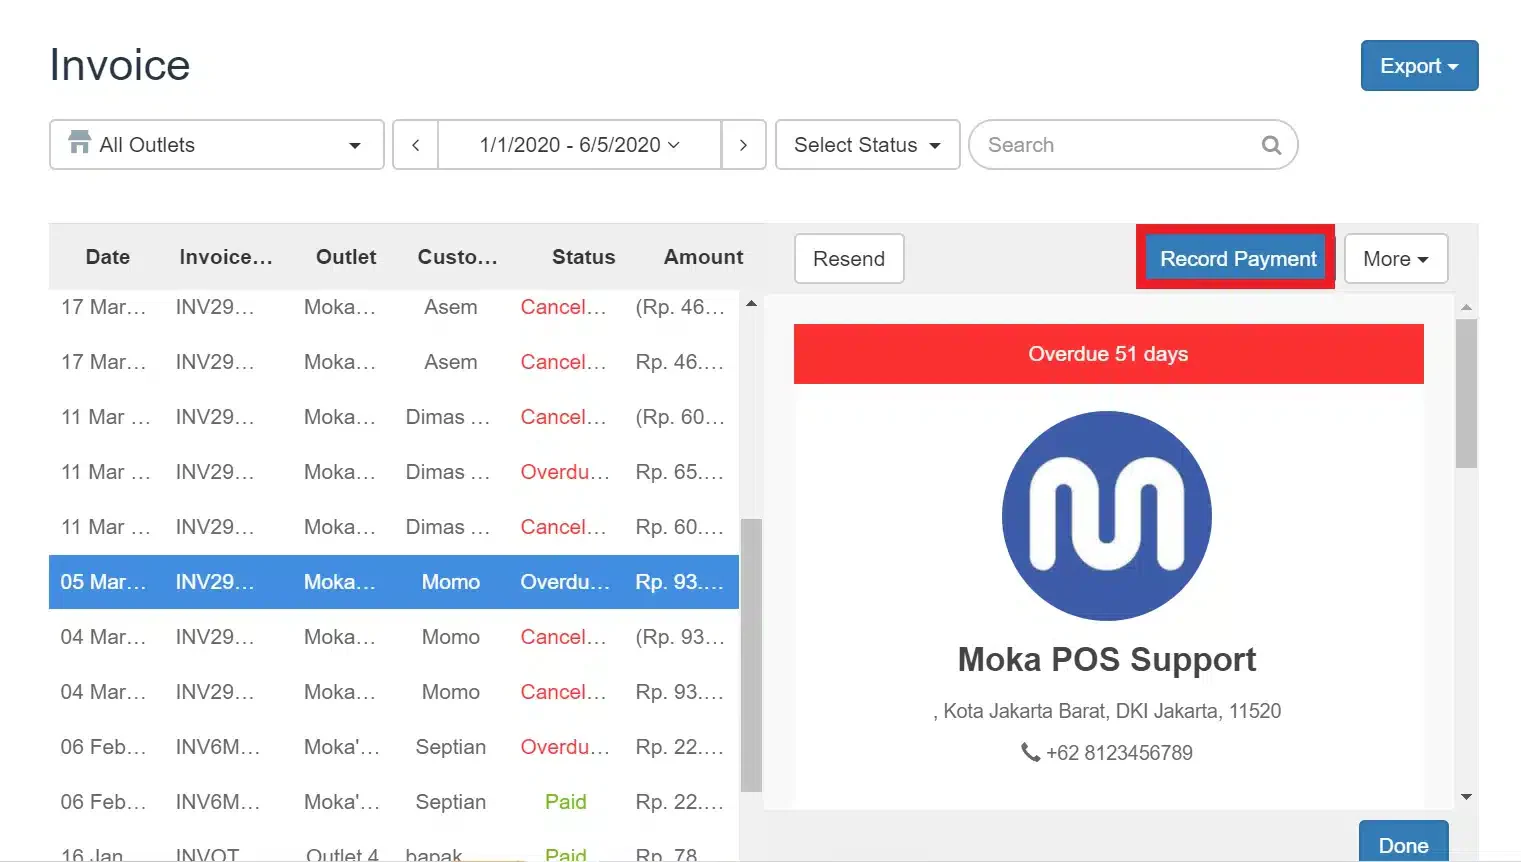
Task: Advance to the next date range with the right chevron
Action: 743,145
